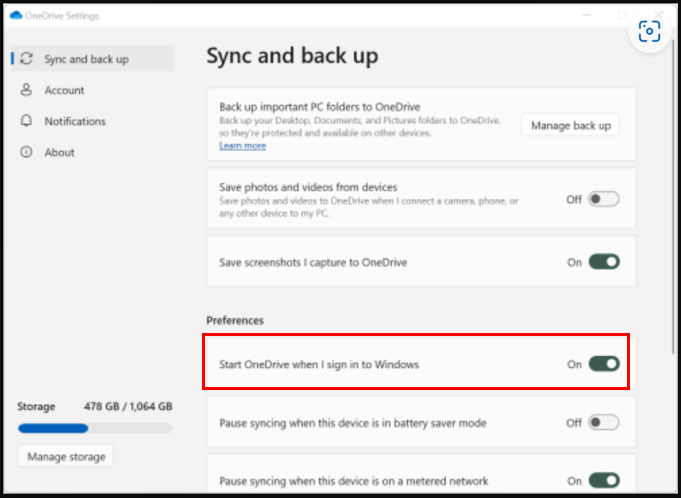The height and width of the screenshot is (498, 681).
Task: Click the OneDrive cloud icon in title bar
Action: (16, 16)
